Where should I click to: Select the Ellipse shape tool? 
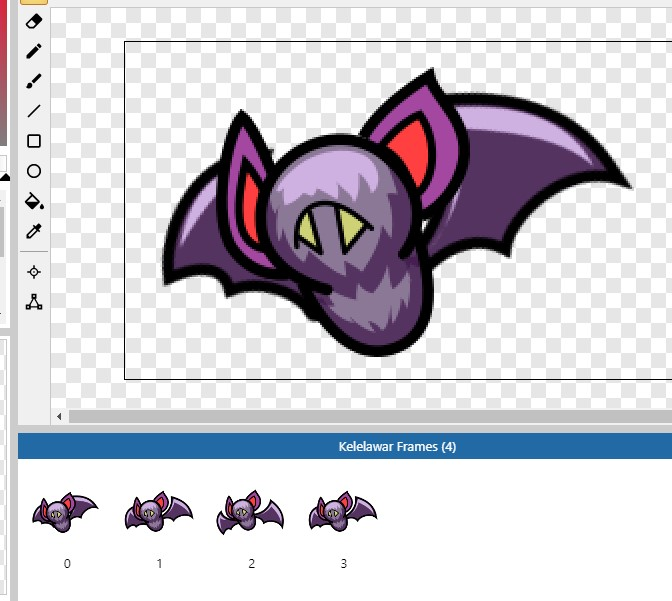click(x=34, y=171)
